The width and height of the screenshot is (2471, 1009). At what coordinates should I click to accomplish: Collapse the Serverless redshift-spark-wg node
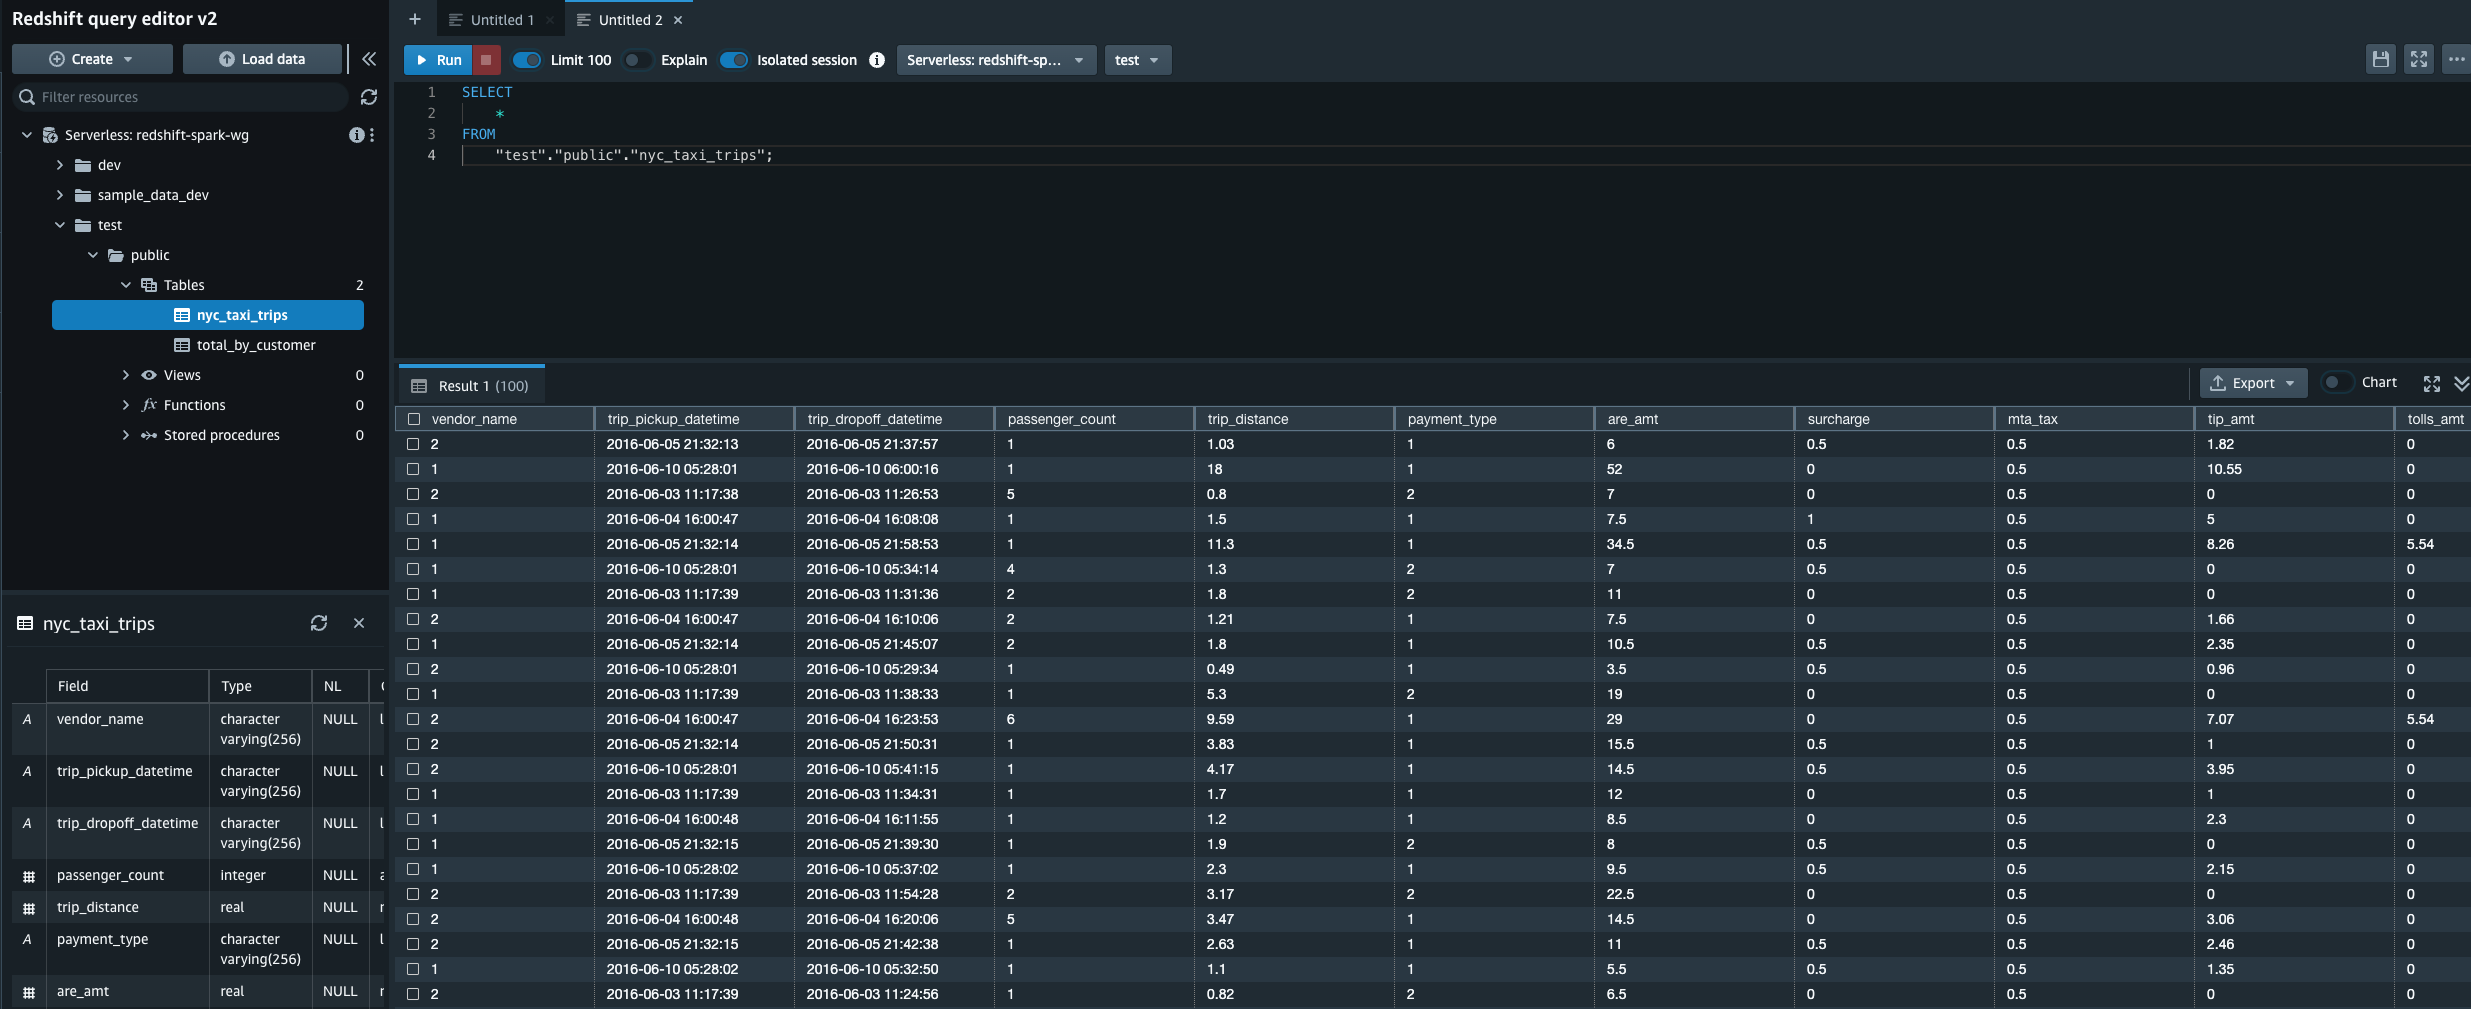pyautogui.click(x=27, y=135)
